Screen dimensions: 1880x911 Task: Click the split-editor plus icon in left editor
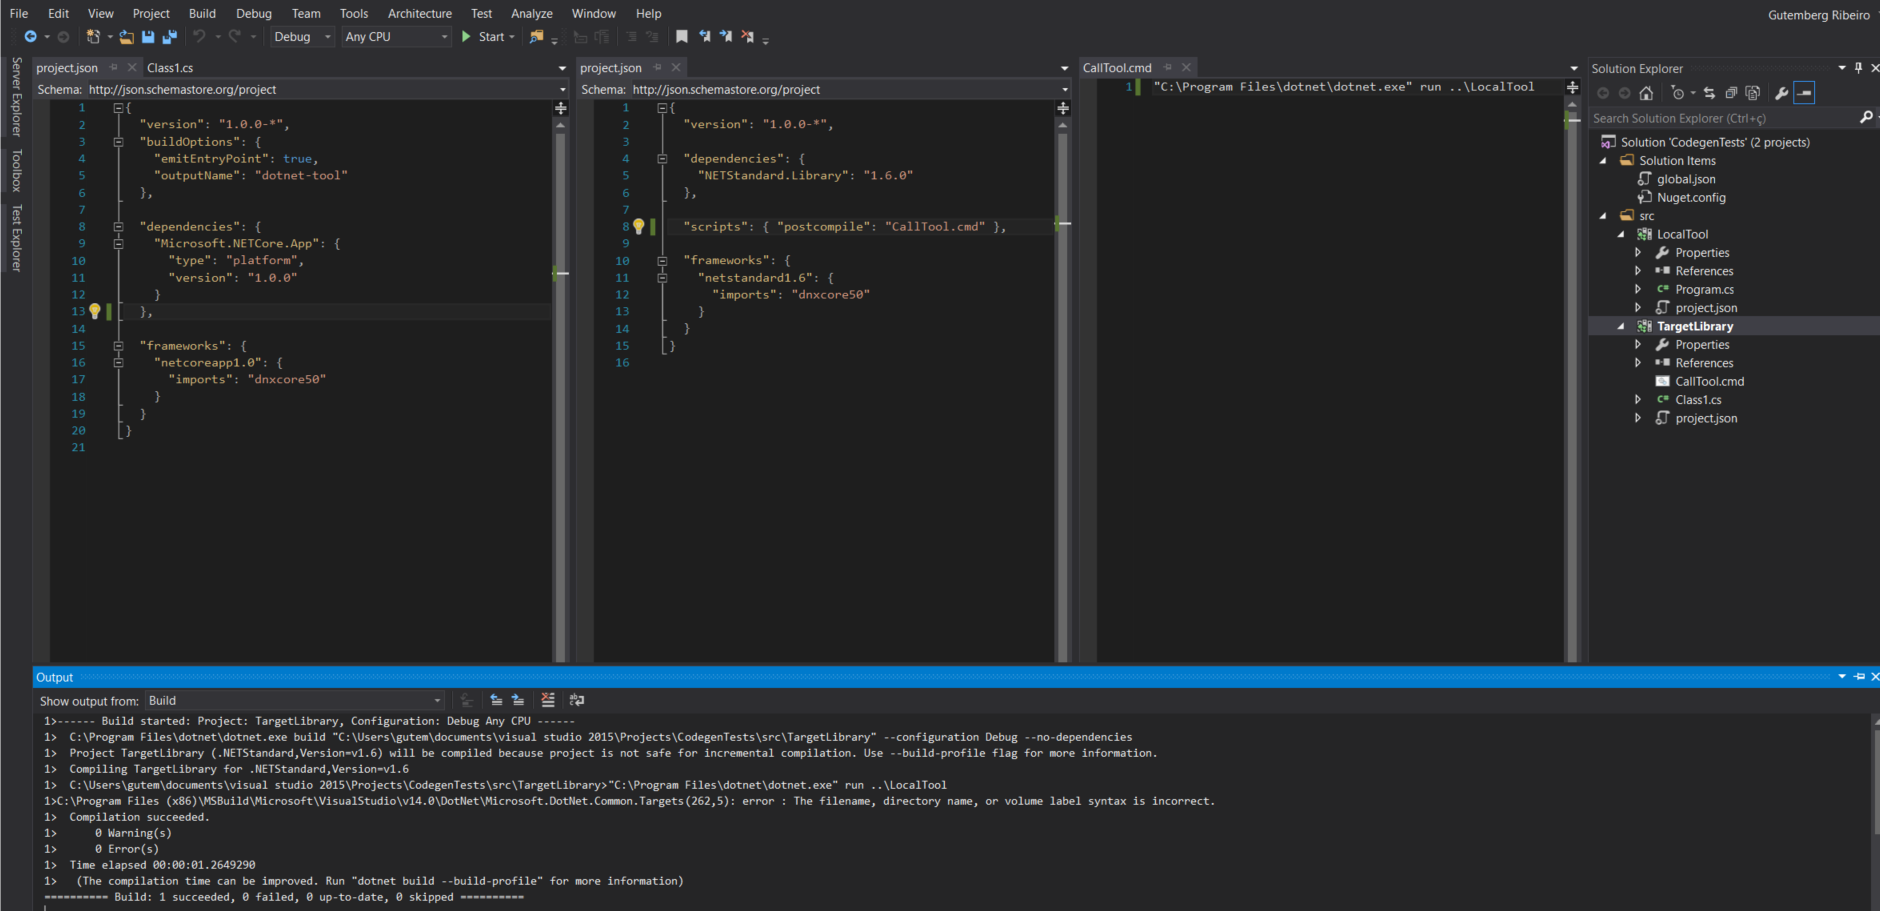[x=560, y=108]
